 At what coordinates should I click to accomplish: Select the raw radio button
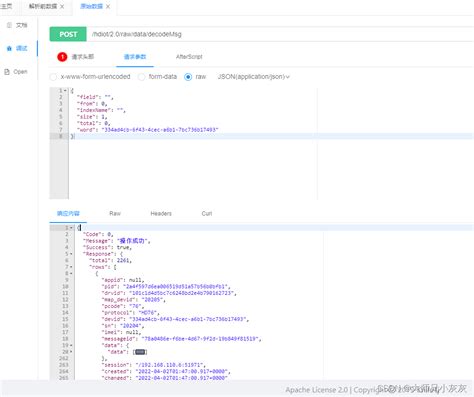[x=188, y=77]
